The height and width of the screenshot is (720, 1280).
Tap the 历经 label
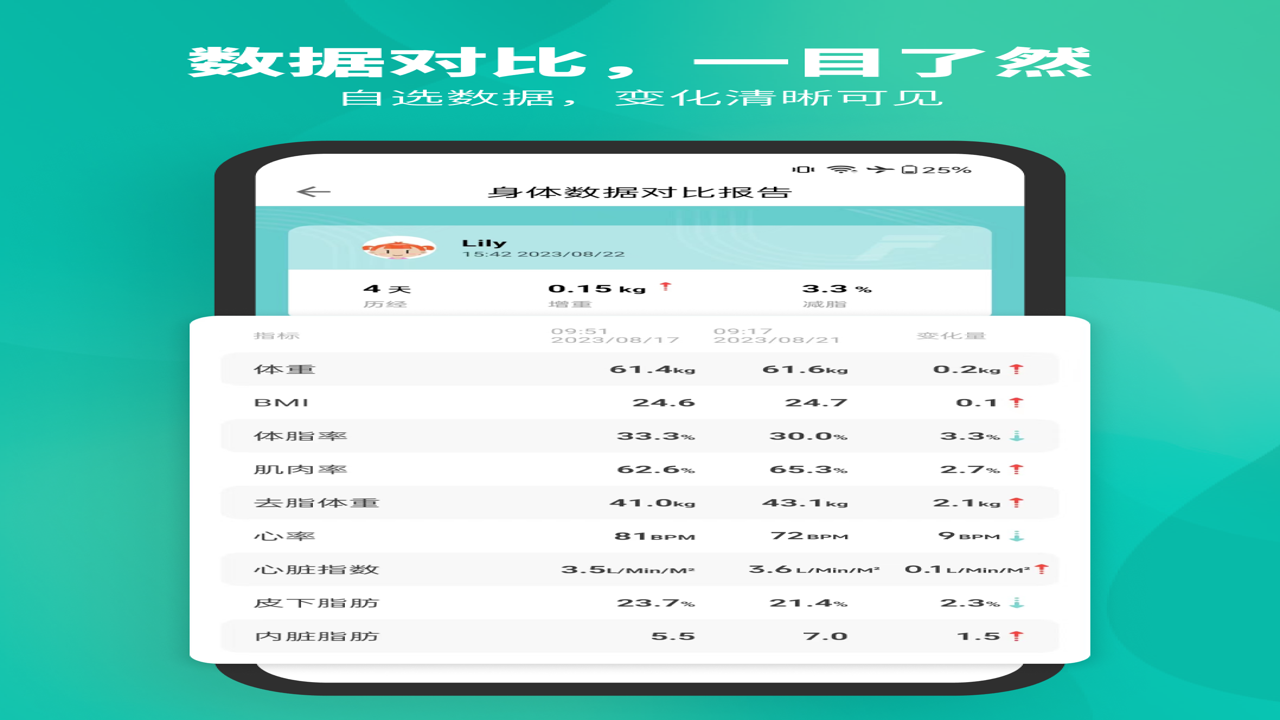(x=384, y=303)
